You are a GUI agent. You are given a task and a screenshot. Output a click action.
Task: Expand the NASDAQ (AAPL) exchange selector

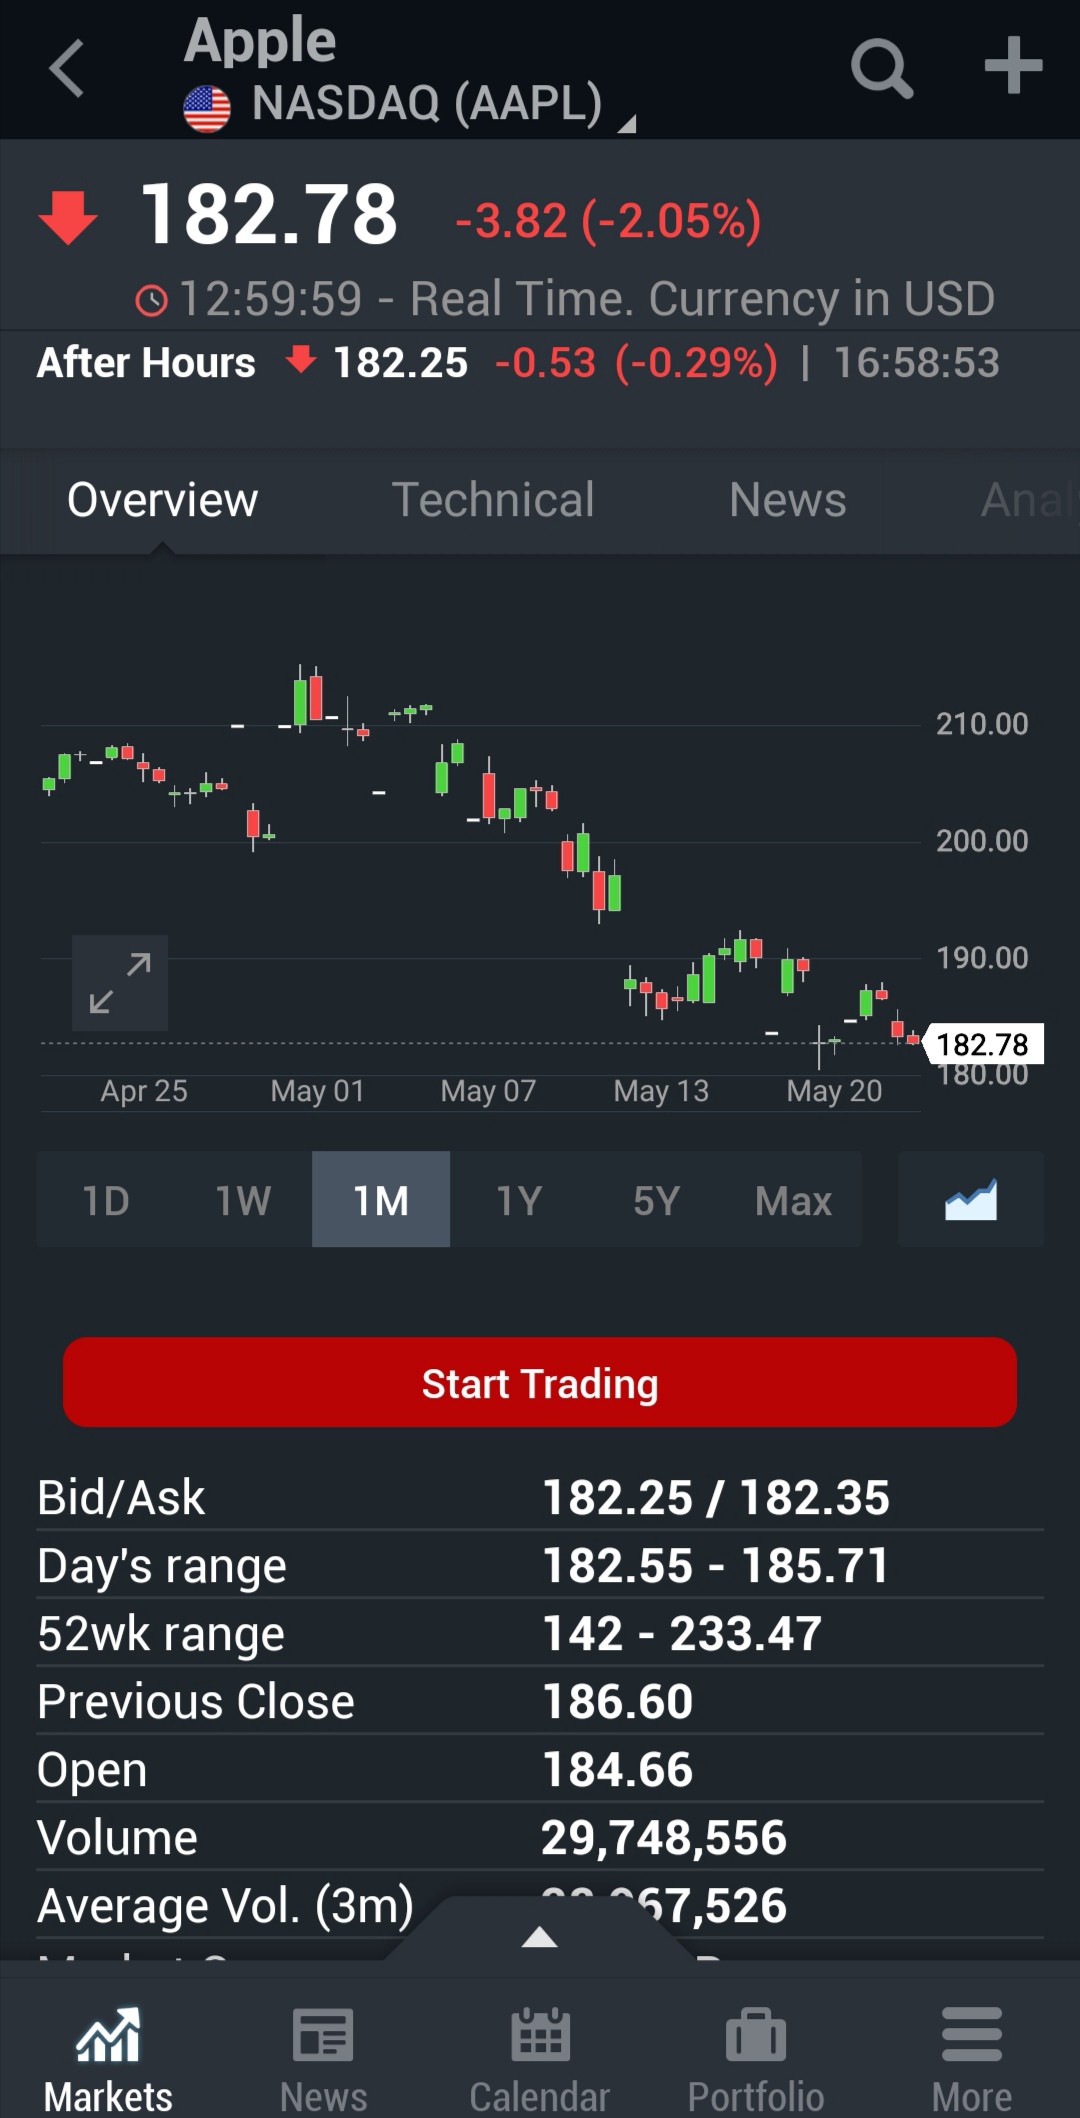(411, 104)
